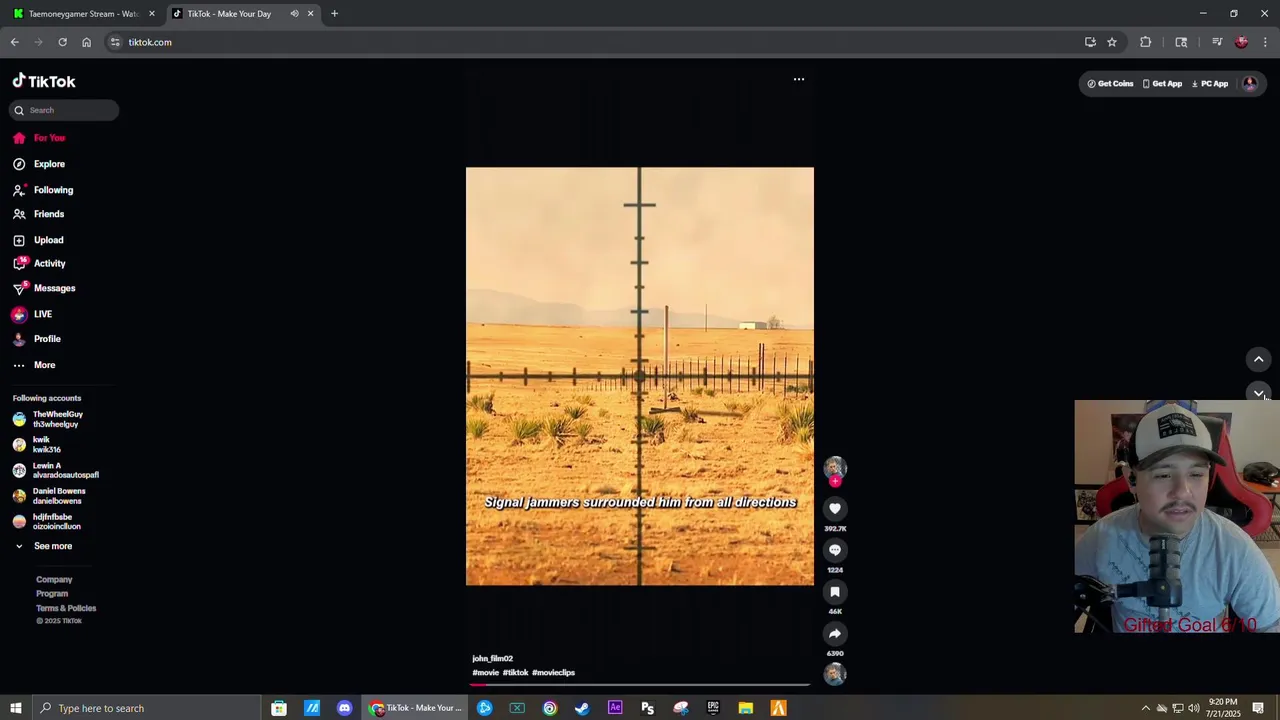Click the Windows taskbar search box
Viewport: 1280px width, 720px height.
(147, 708)
